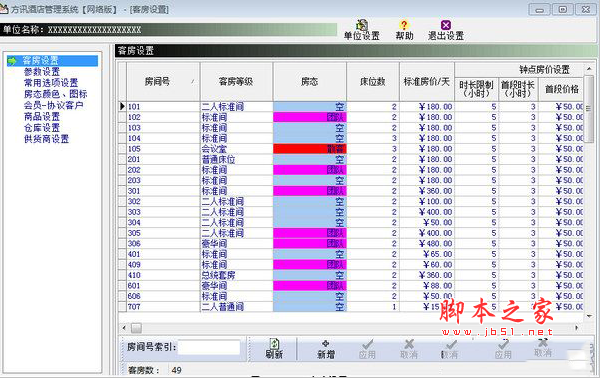Click the 二人标准间 cell in row 101
This screenshot has height=378, width=600.
pos(236,106)
